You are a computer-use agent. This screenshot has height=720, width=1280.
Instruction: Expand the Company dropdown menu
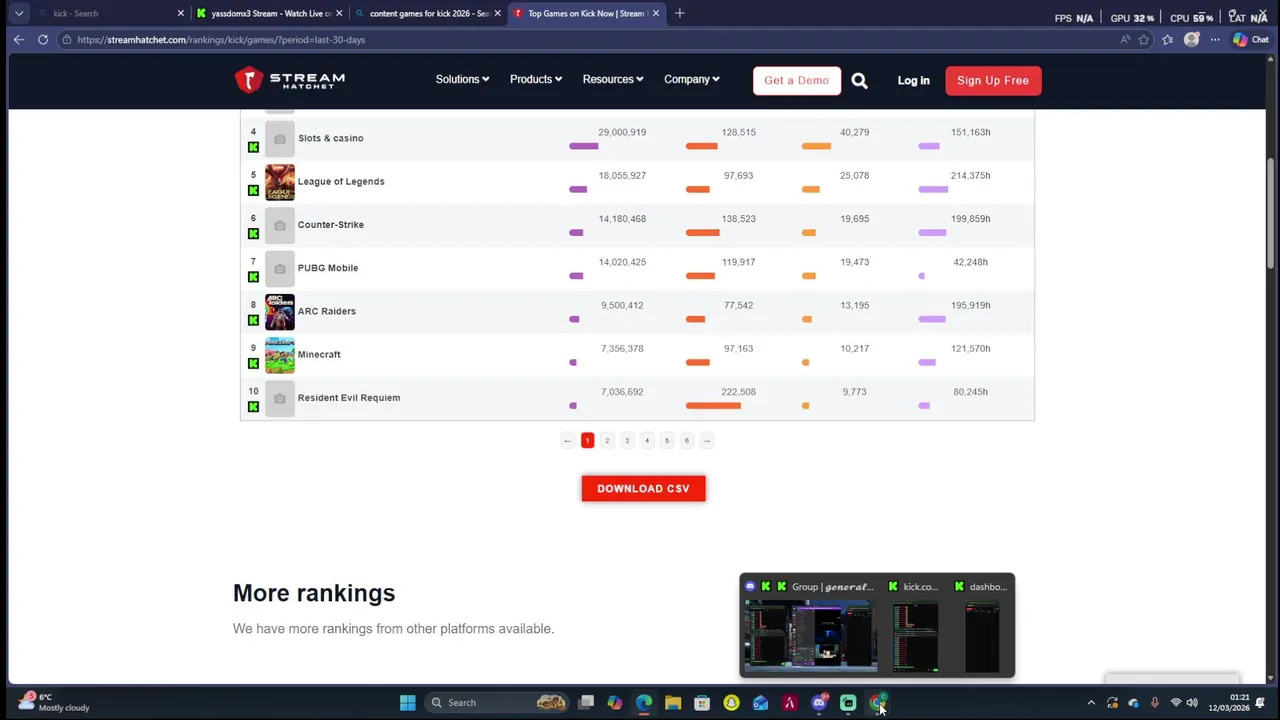click(692, 80)
